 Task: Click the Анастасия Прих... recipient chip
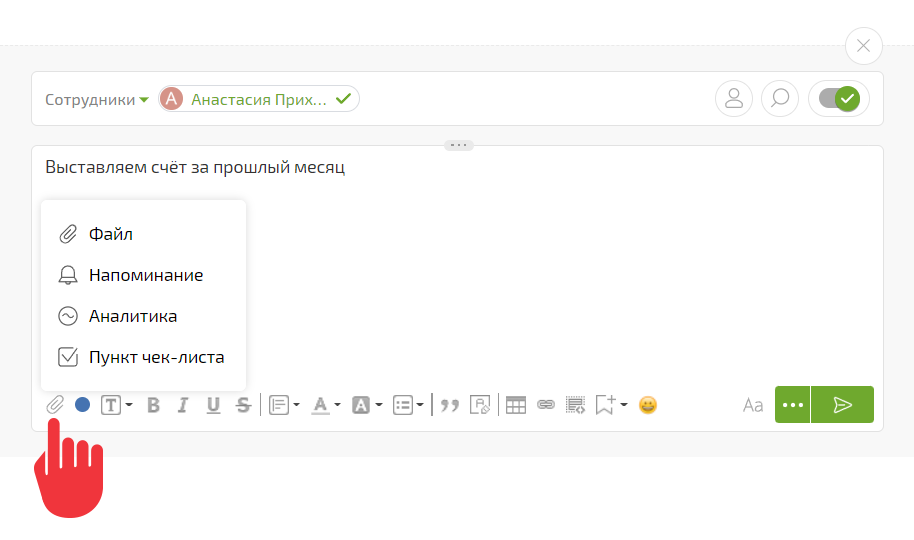[259, 99]
